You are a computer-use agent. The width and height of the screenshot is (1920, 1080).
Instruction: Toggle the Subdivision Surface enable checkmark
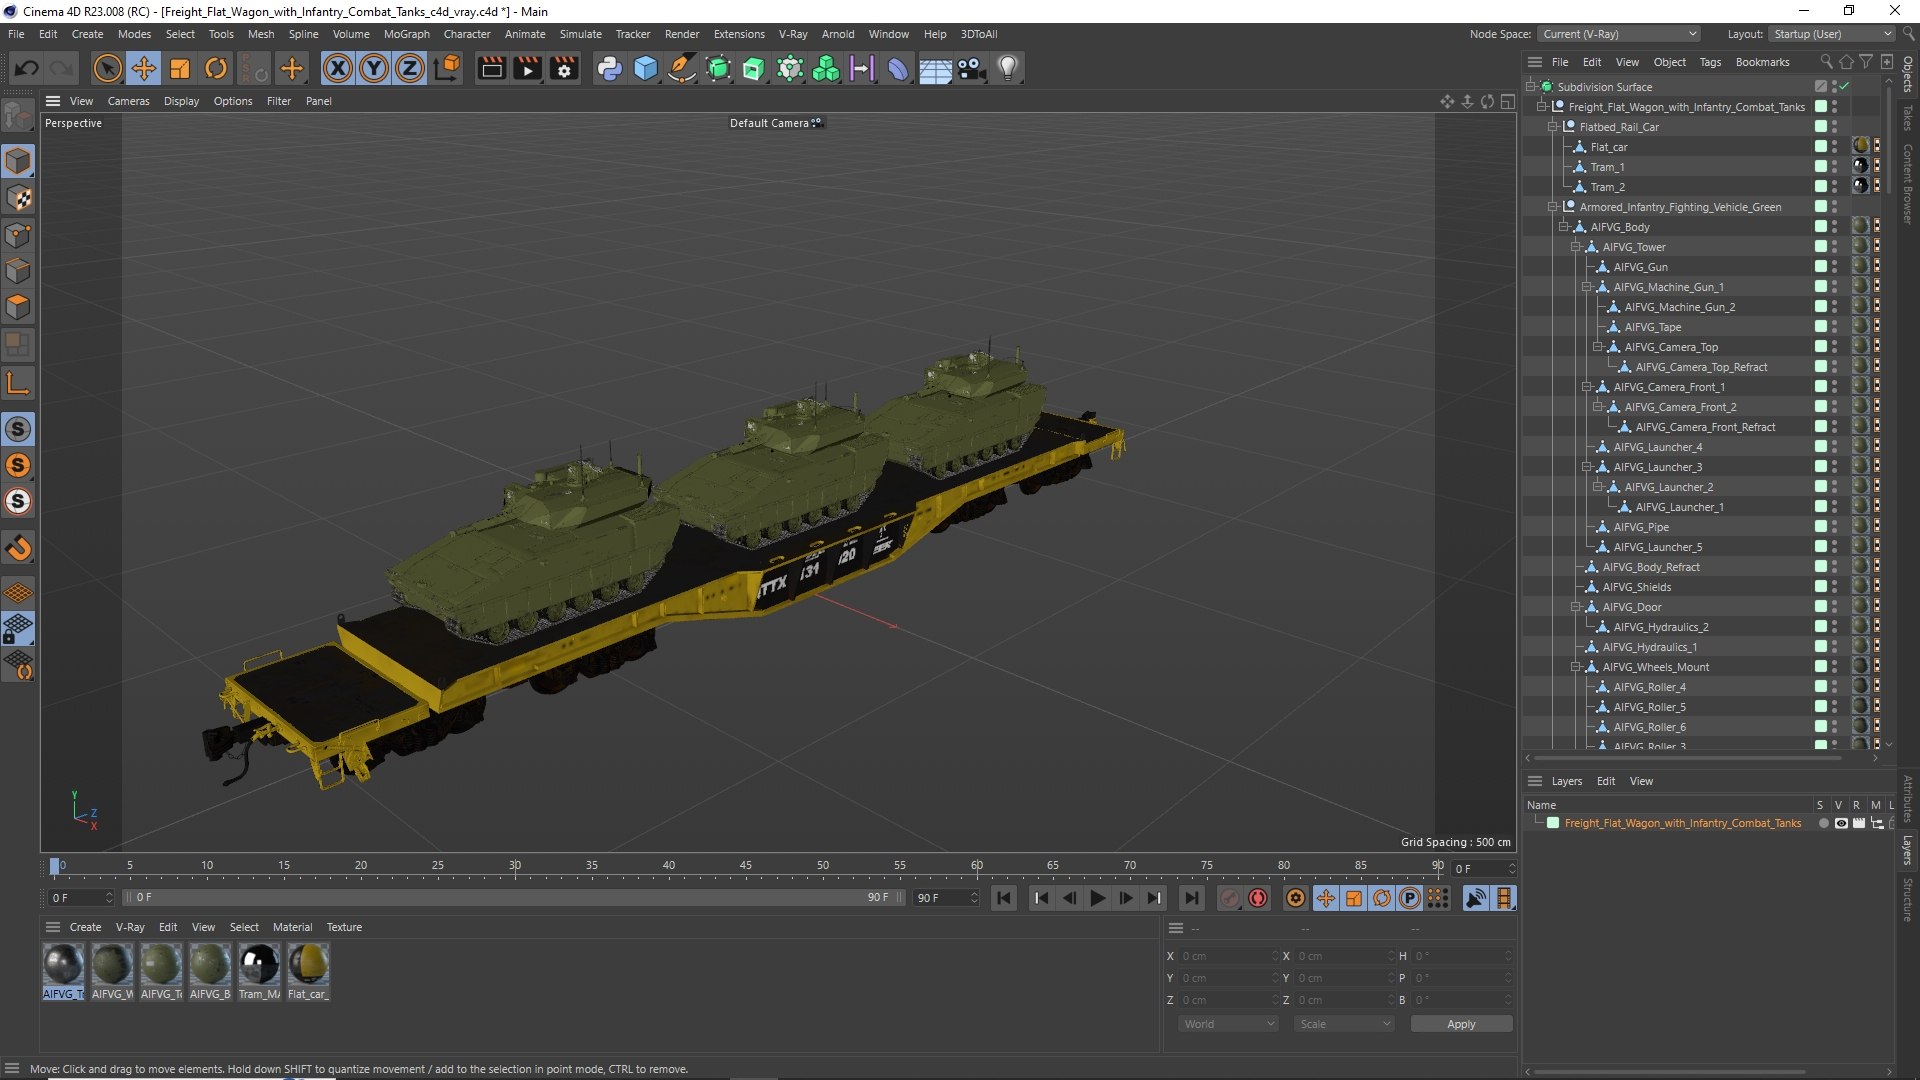coord(1845,87)
